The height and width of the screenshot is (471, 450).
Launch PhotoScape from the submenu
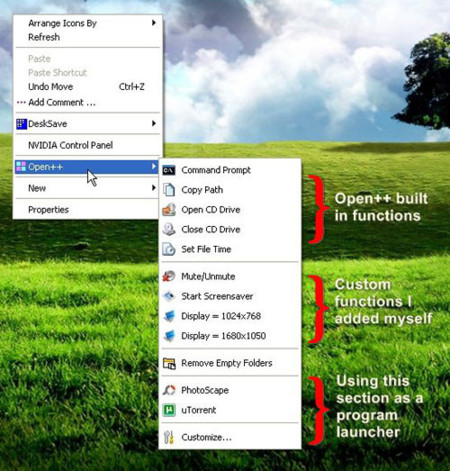230,390
